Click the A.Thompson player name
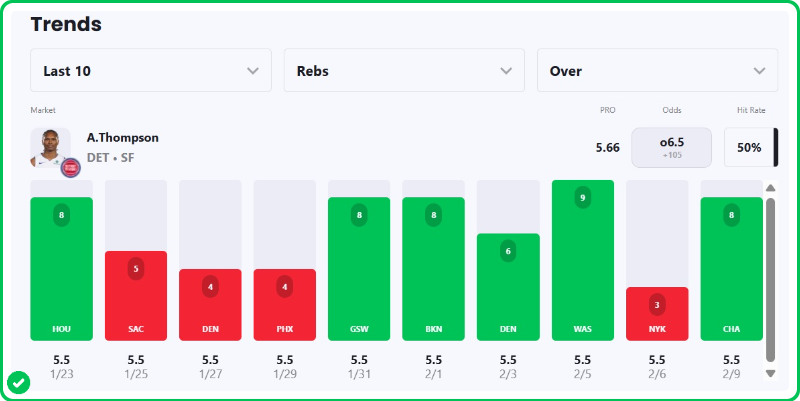Image resolution: width=800 pixels, height=401 pixels. [123, 137]
